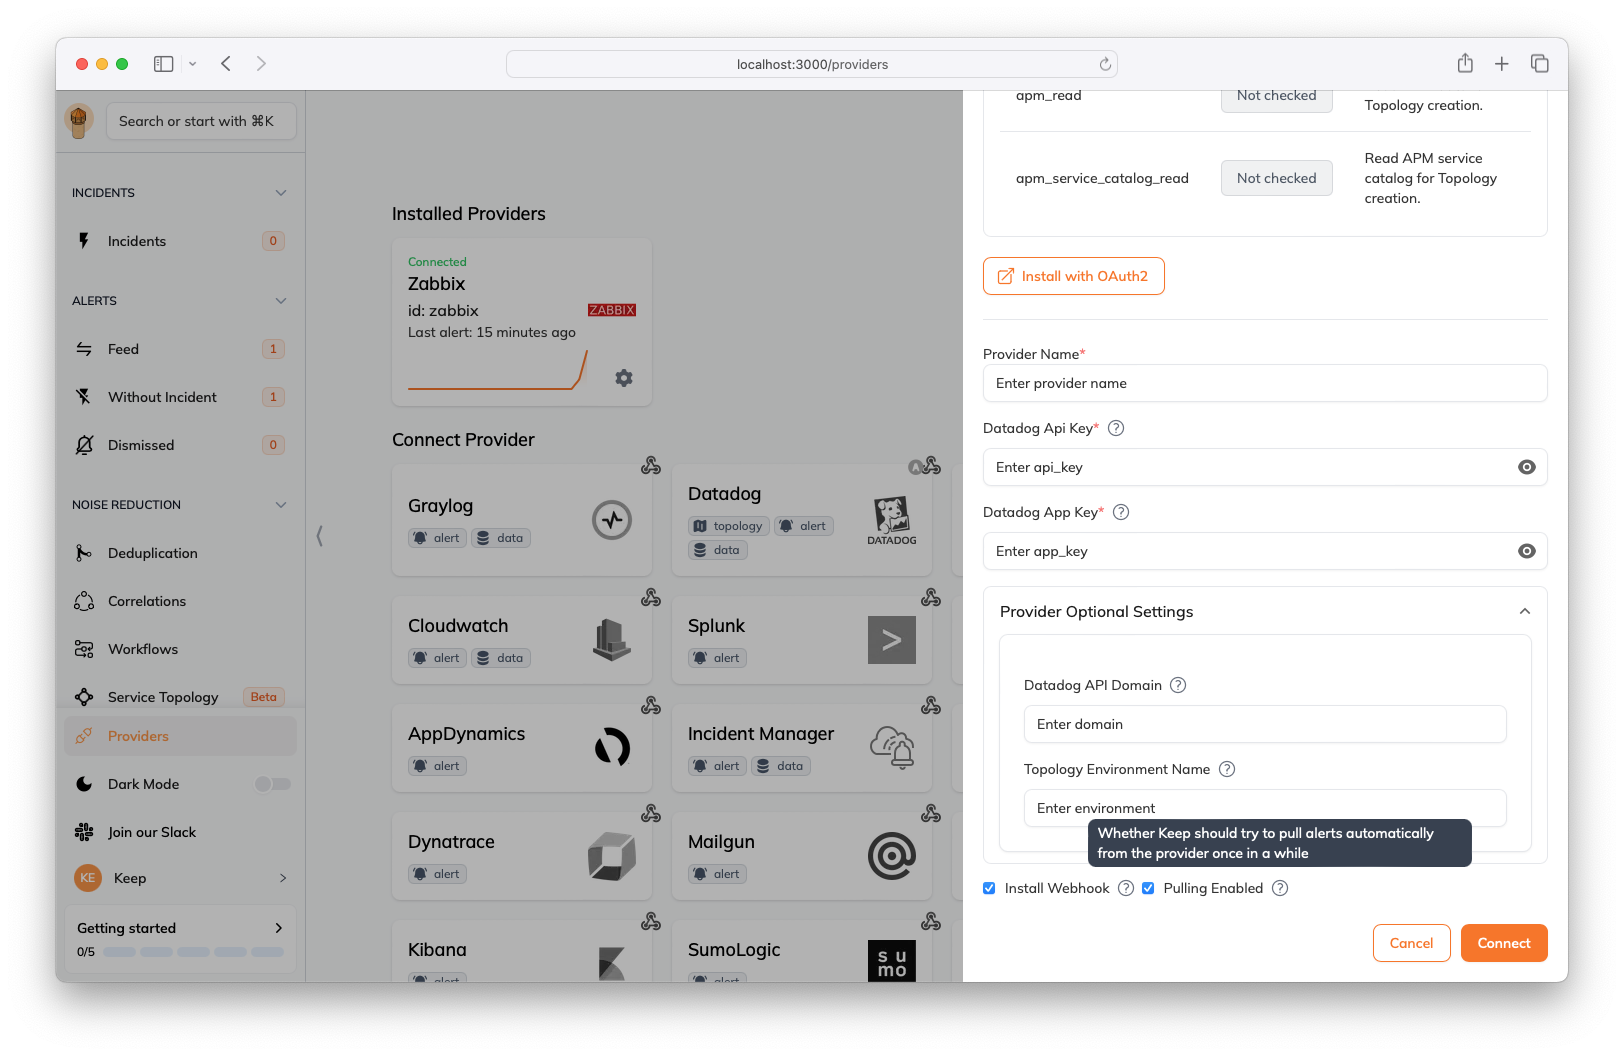Collapse the ALERTS sidebar section
1624x1056 pixels.
(281, 301)
